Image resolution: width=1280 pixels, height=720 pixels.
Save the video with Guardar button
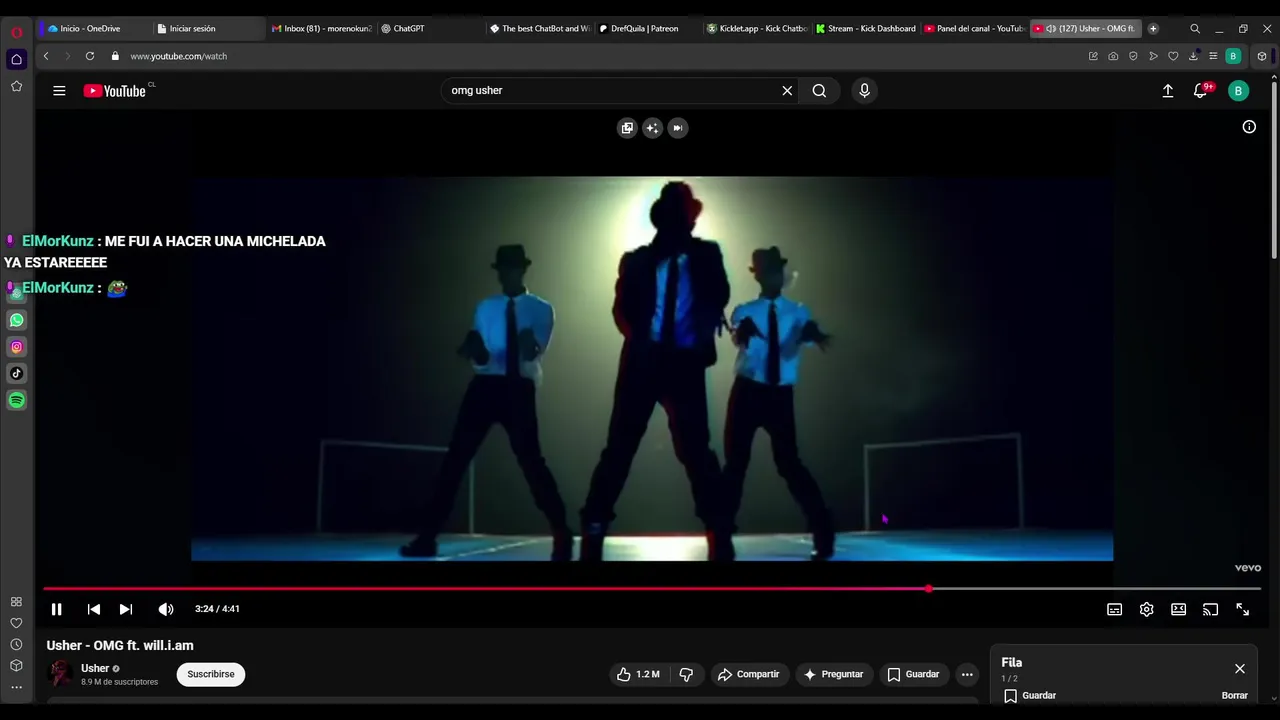click(x=914, y=674)
